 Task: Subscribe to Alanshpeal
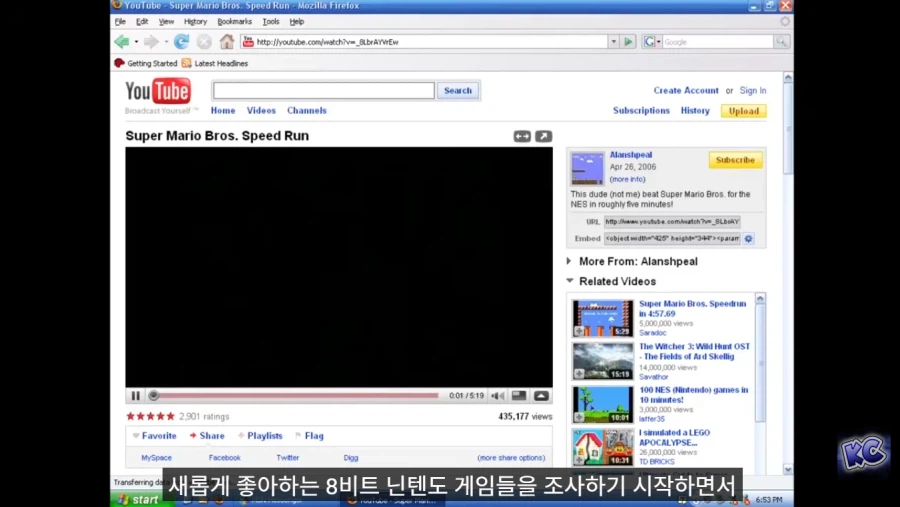pos(735,160)
